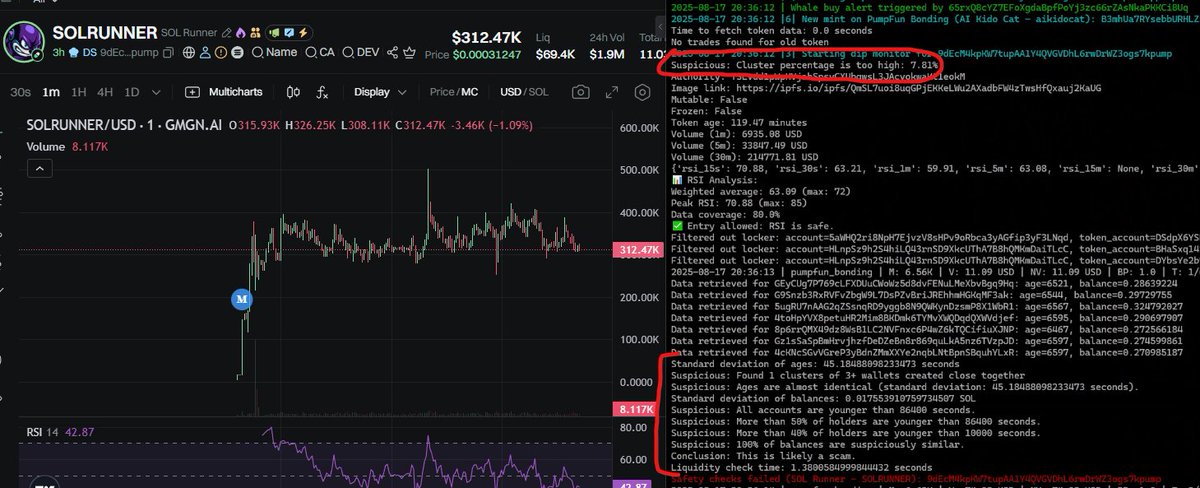Copy the 9dEc...pump contract address
Image resolution: width=1200 pixels, height=488 pixels.
tap(168, 53)
